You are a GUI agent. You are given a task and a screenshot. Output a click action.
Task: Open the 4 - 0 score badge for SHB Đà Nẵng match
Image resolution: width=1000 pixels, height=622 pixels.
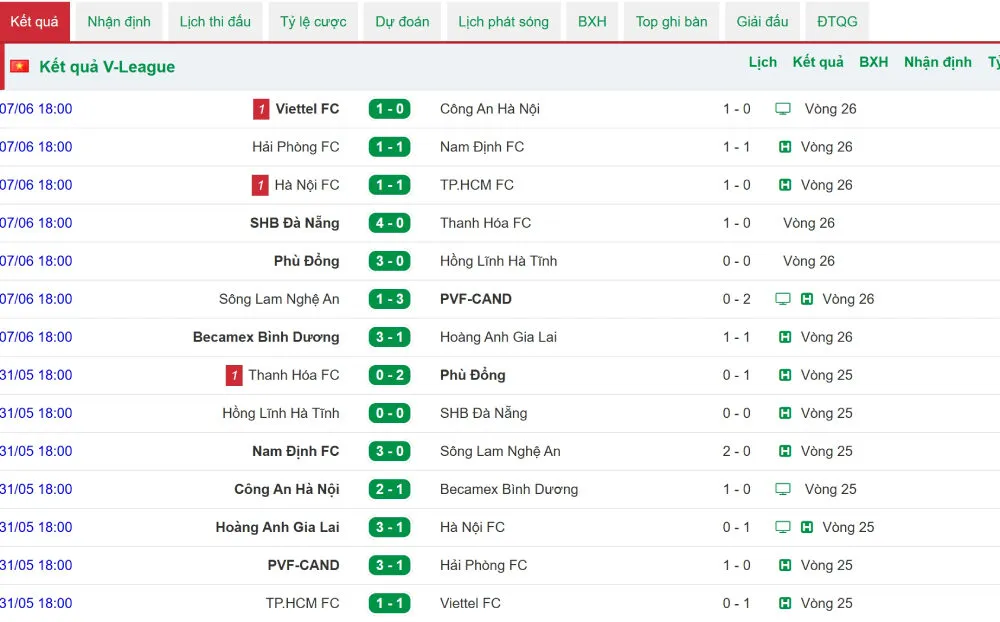pyautogui.click(x=390, y=223)
